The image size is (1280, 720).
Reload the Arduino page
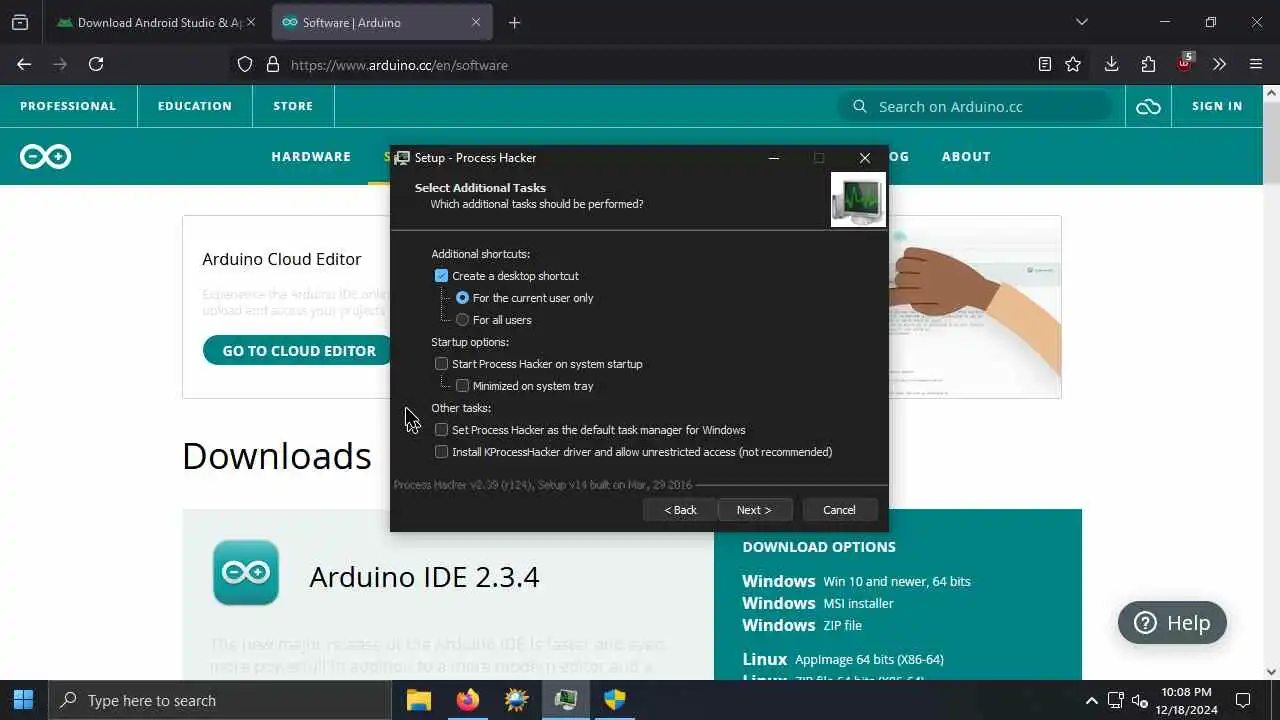click(x=96, y=64)
